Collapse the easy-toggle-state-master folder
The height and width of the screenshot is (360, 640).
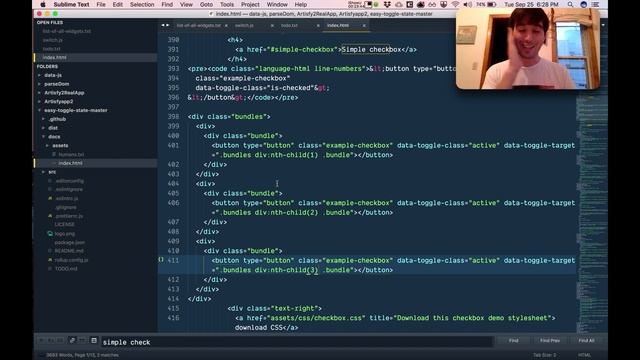coord(76,110)
